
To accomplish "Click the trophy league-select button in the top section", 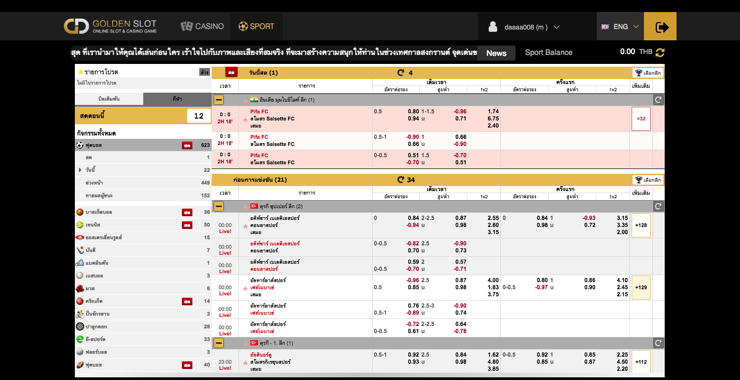I will click(x=648, y=73).
